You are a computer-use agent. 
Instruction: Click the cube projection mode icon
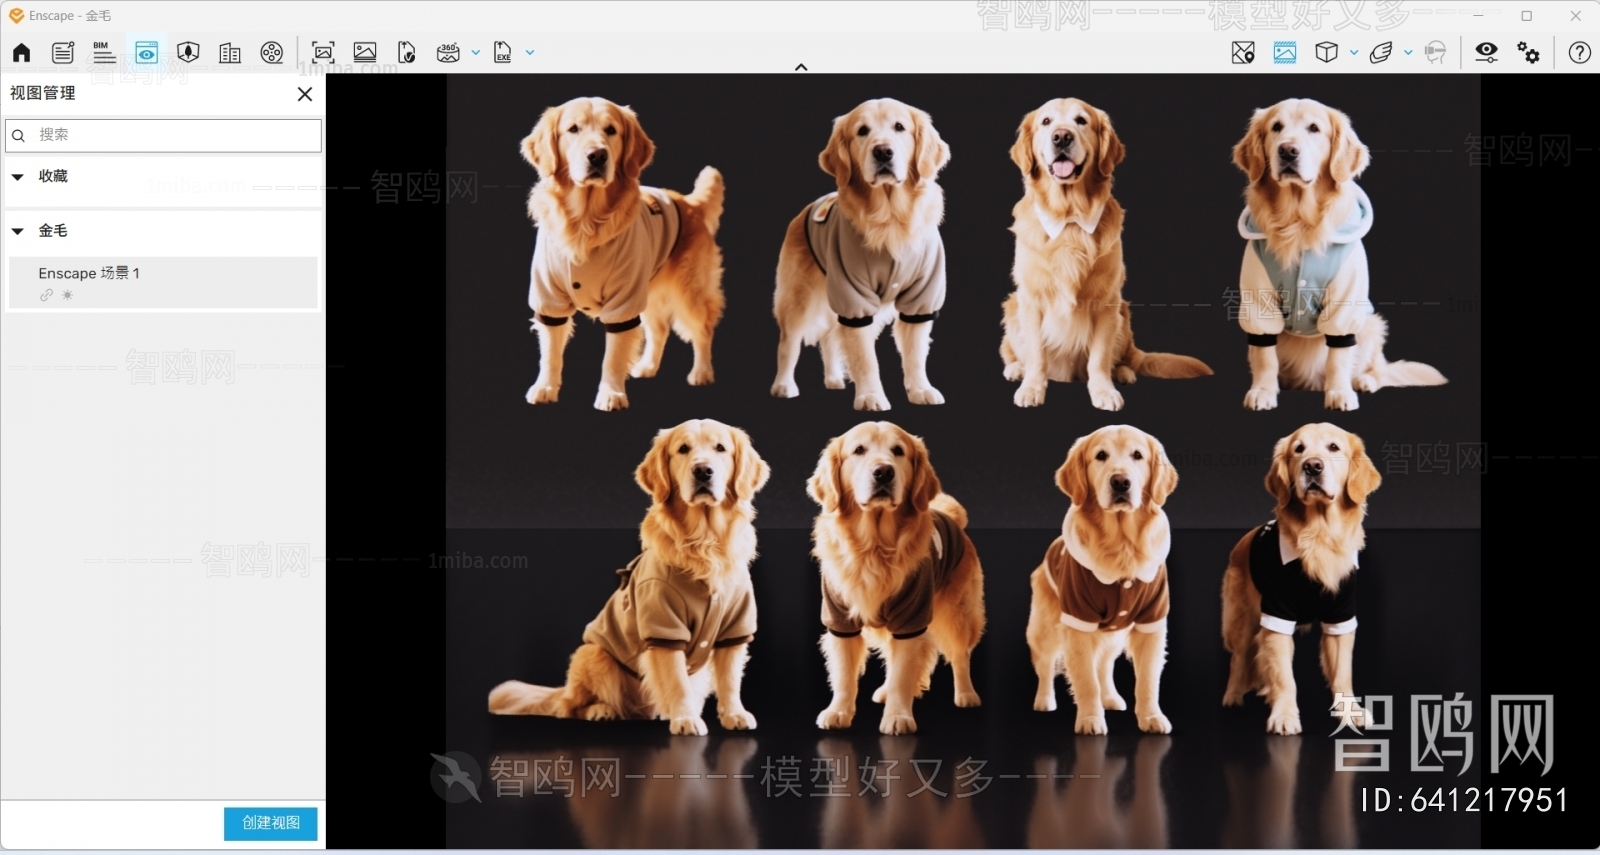pos(1327,53)
